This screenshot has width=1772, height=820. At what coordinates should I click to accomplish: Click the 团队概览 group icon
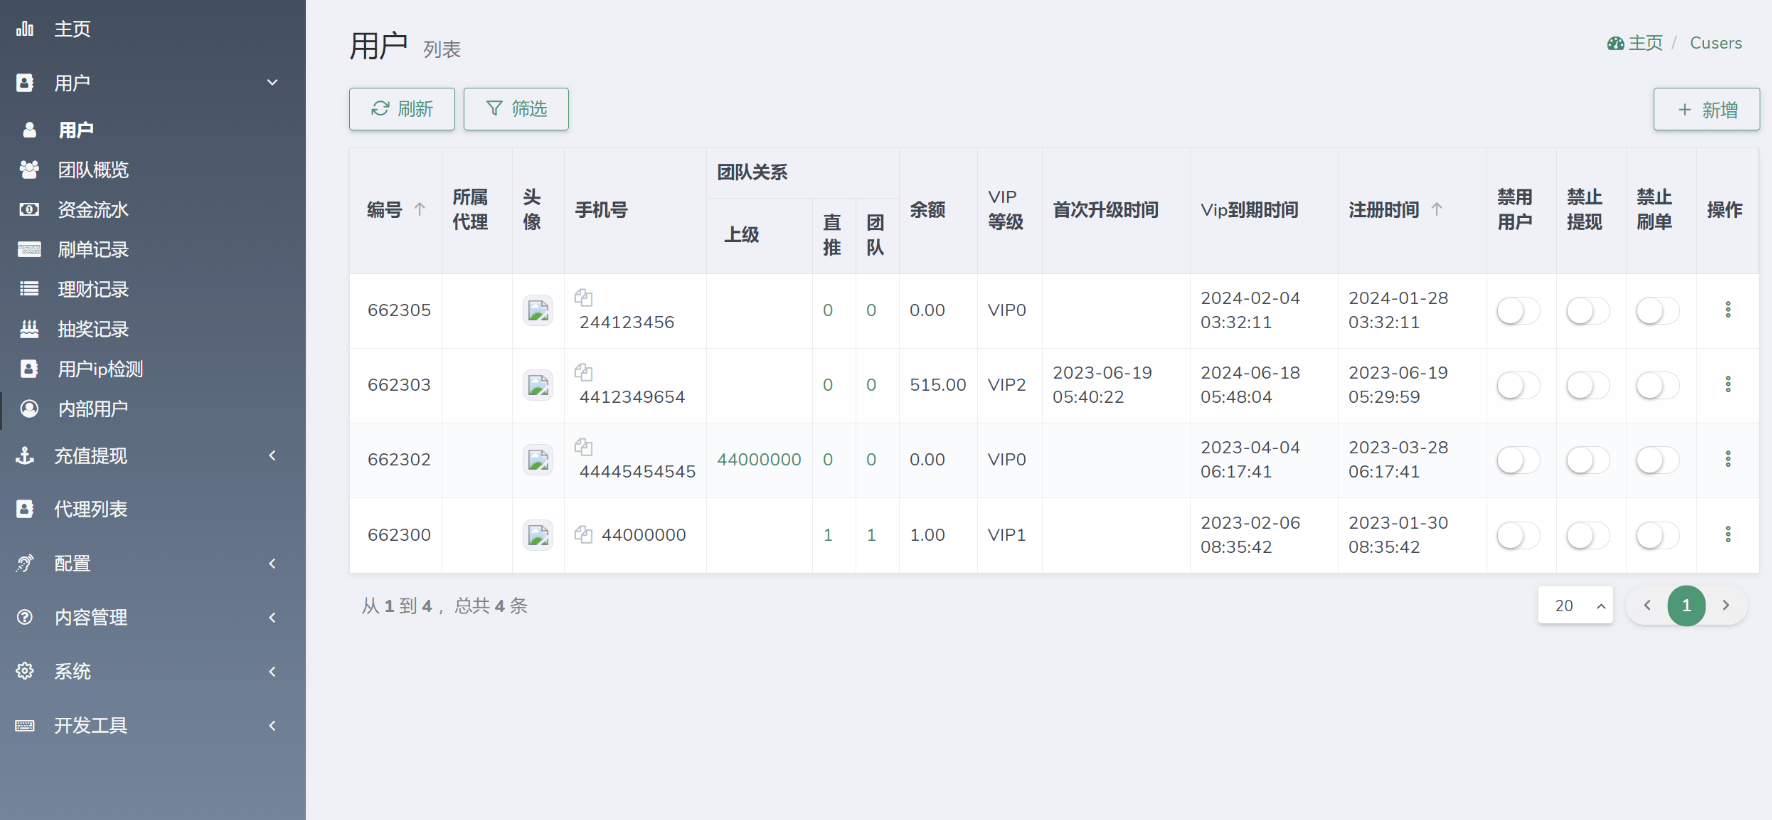click(x=29, y=170)
